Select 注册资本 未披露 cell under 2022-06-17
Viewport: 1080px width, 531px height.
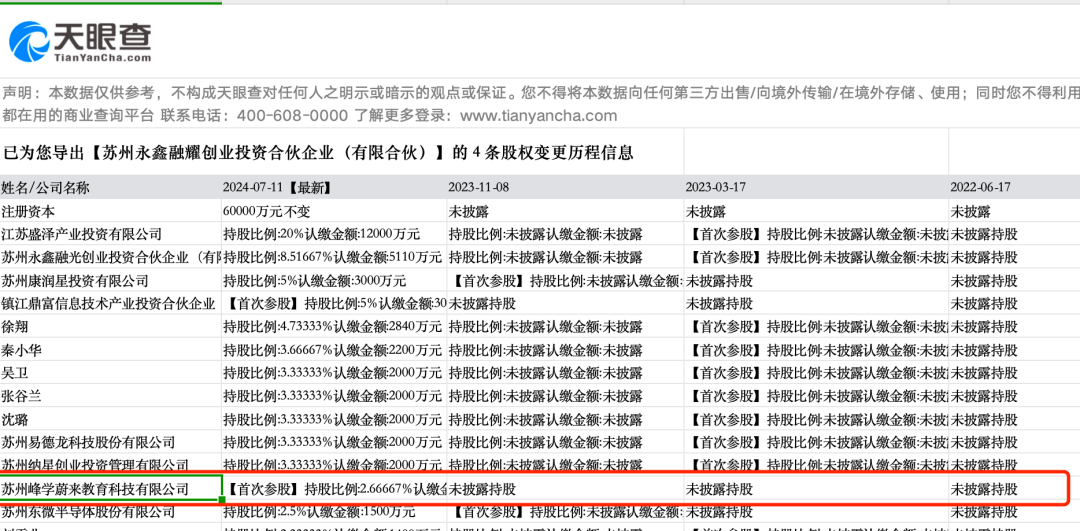(x=1014, y=211)
